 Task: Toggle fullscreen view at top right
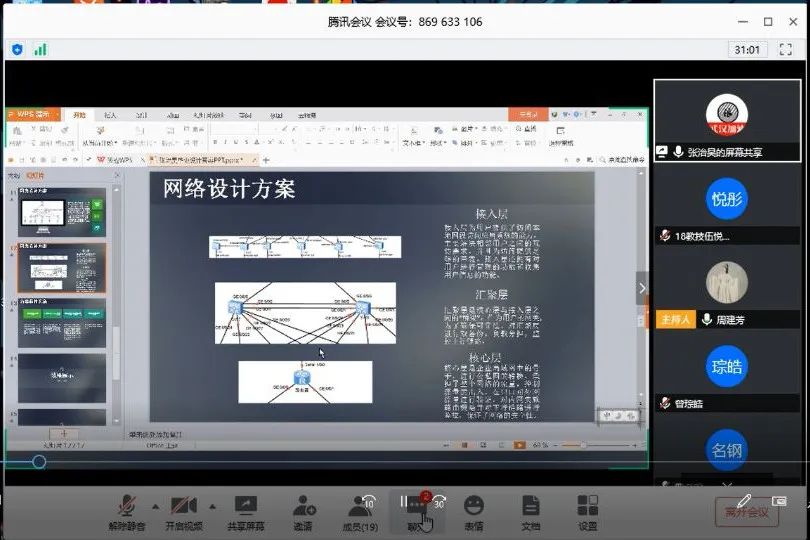[788, 49]
